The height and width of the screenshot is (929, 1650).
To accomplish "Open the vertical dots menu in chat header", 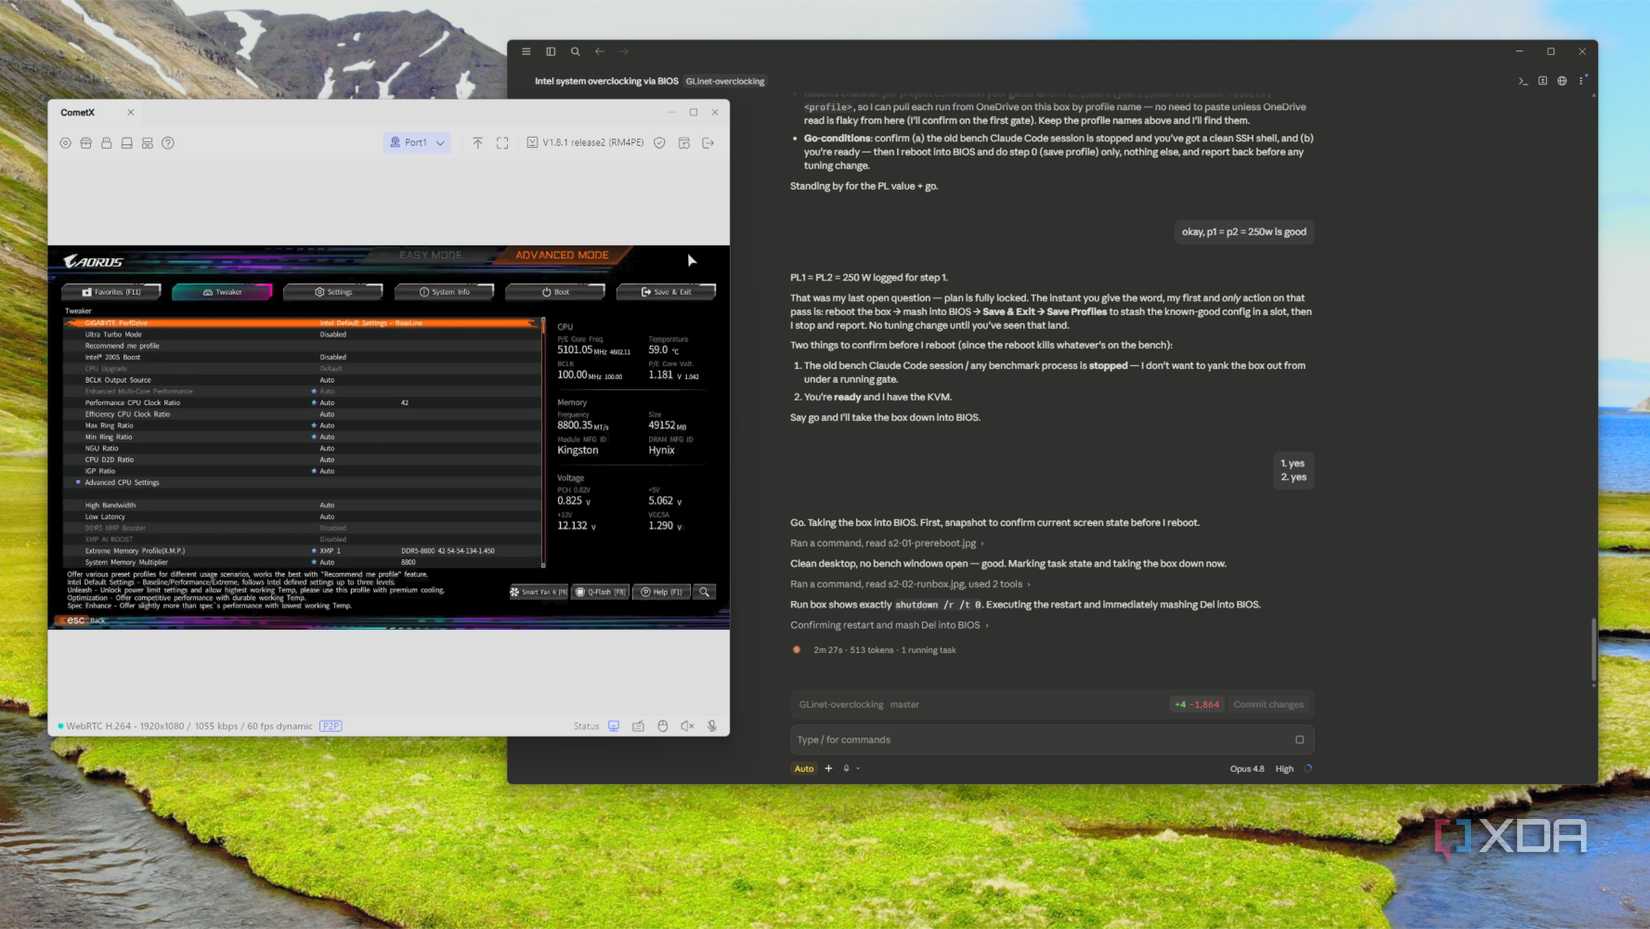I will [x=1581, y=81].
